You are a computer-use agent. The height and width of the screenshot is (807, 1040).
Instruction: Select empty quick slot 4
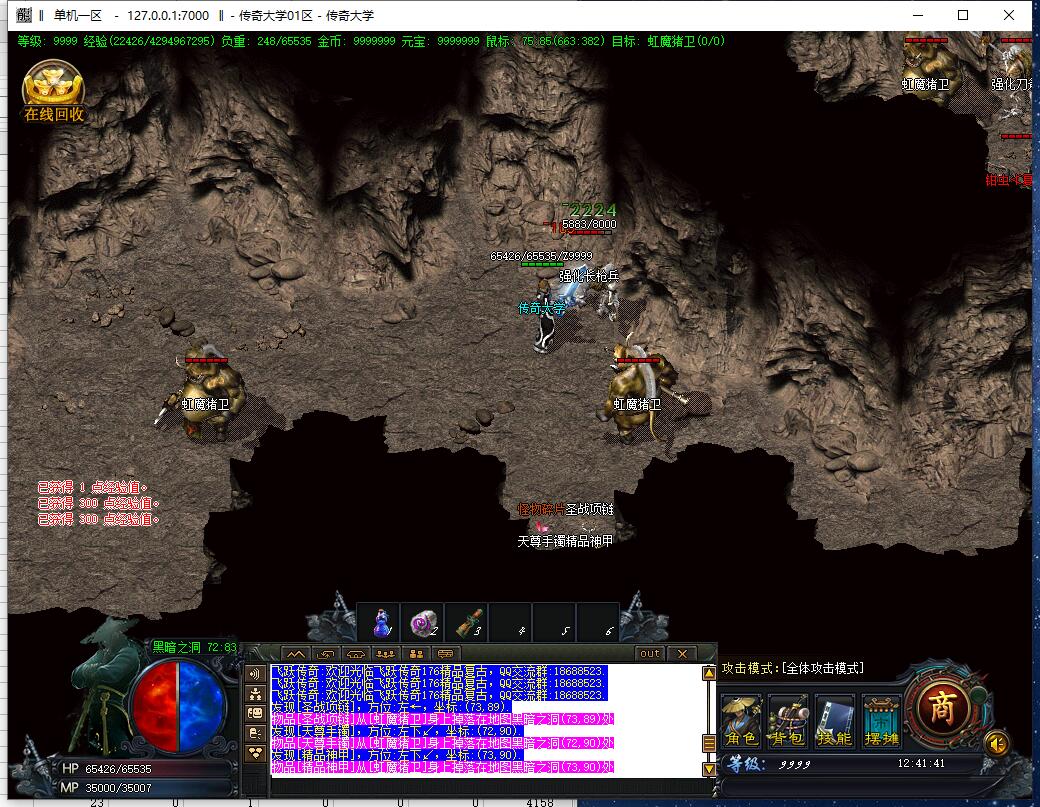(x=511, y=623)
